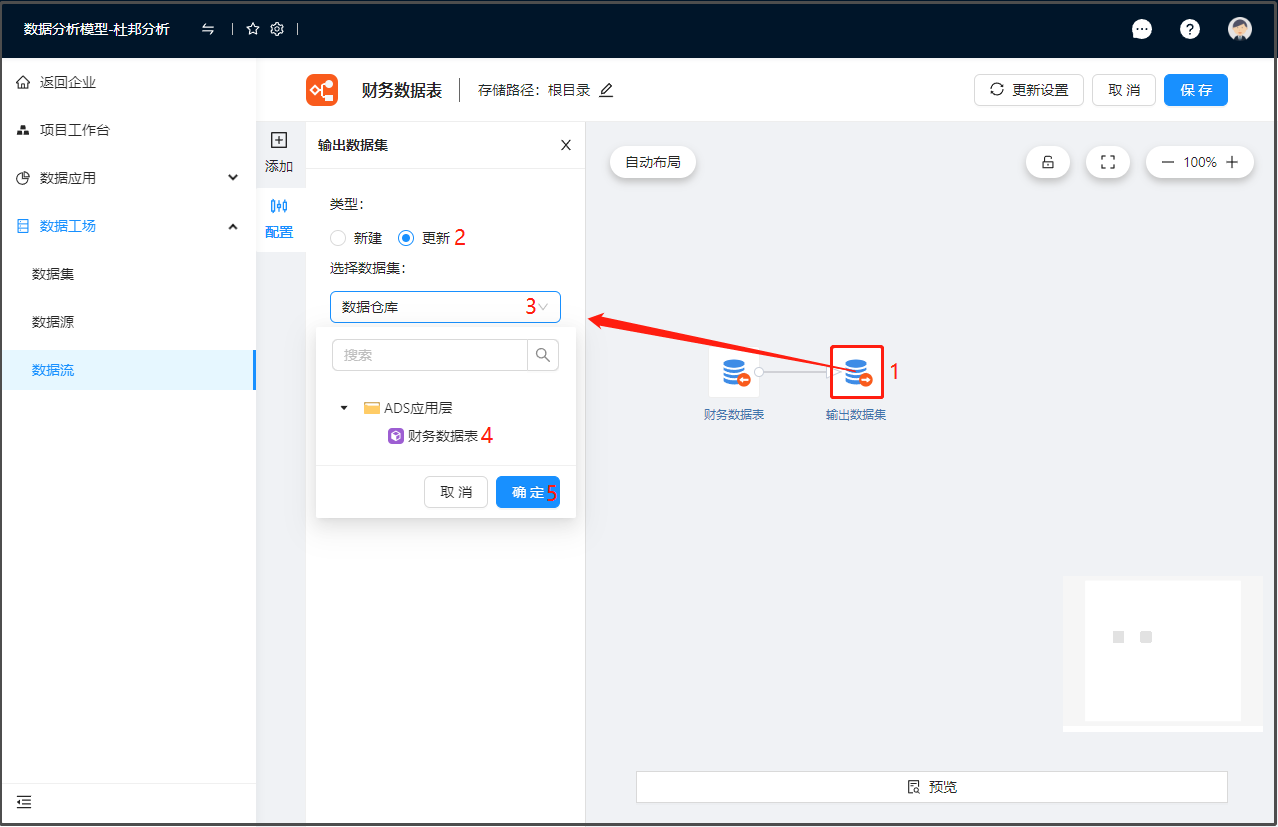Click the output dataset node icon
1278x827 pixels.
click(x=856, y=372)
